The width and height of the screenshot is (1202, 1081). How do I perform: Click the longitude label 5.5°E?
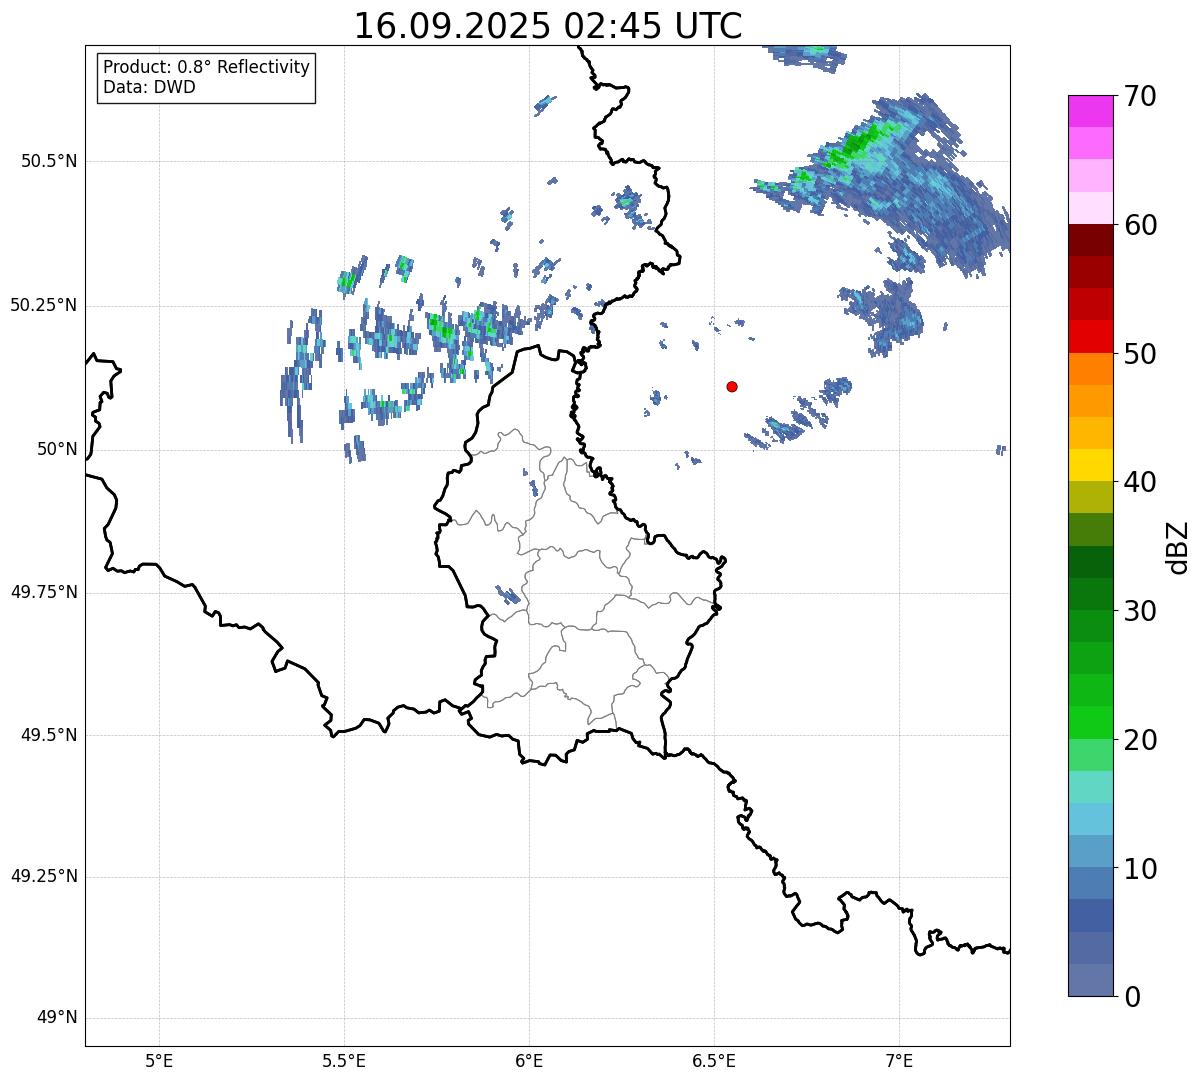[344, 1060]
